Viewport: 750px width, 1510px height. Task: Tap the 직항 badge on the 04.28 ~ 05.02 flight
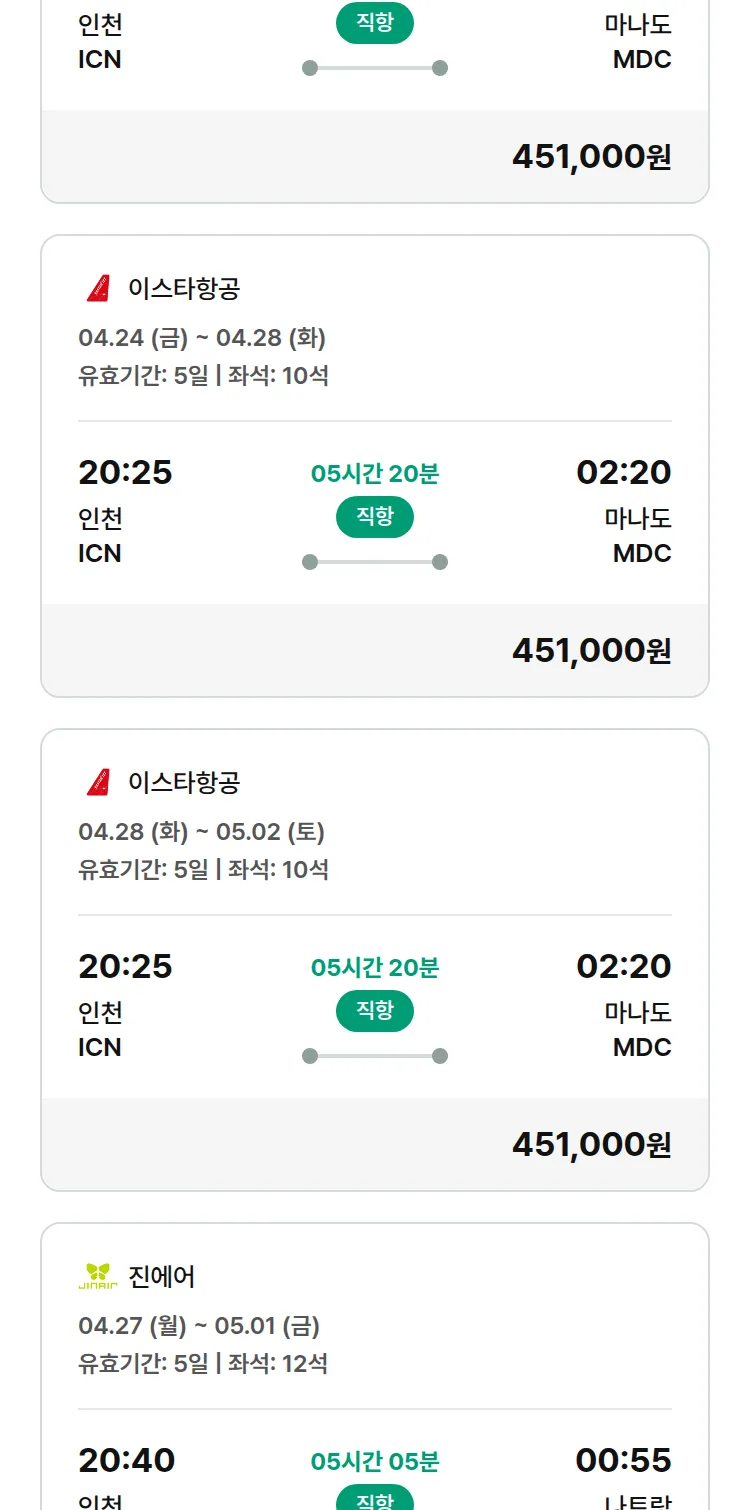[375, 1011]
